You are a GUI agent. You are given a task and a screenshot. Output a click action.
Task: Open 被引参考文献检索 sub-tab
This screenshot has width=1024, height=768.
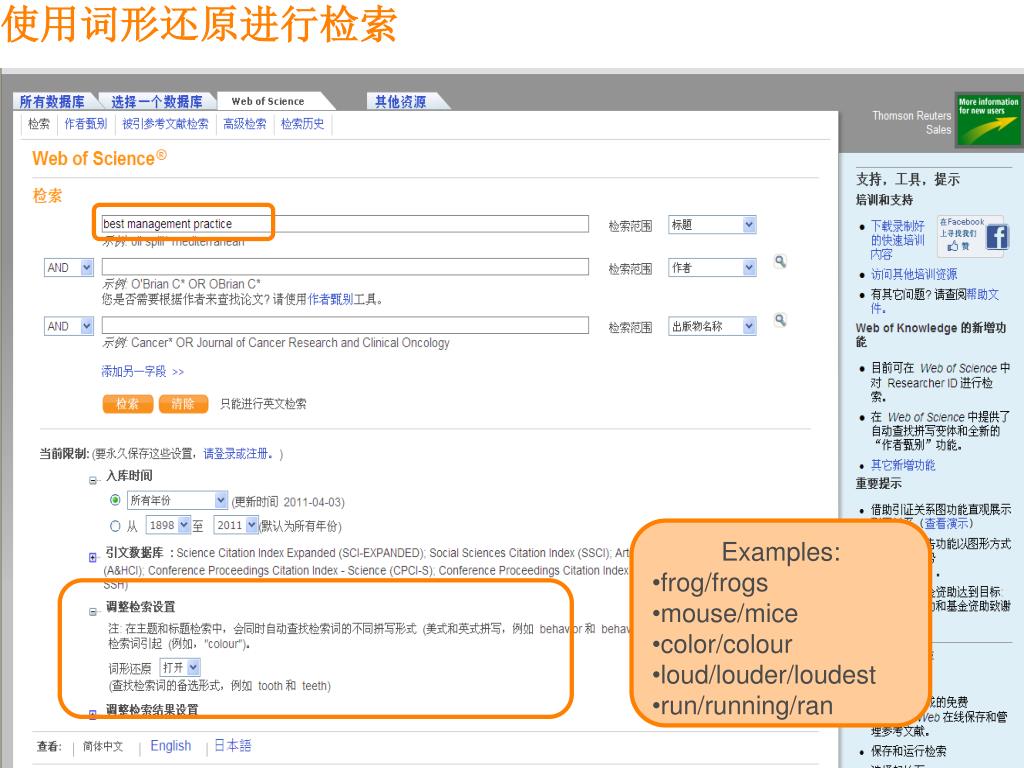[x=165, y=123]
